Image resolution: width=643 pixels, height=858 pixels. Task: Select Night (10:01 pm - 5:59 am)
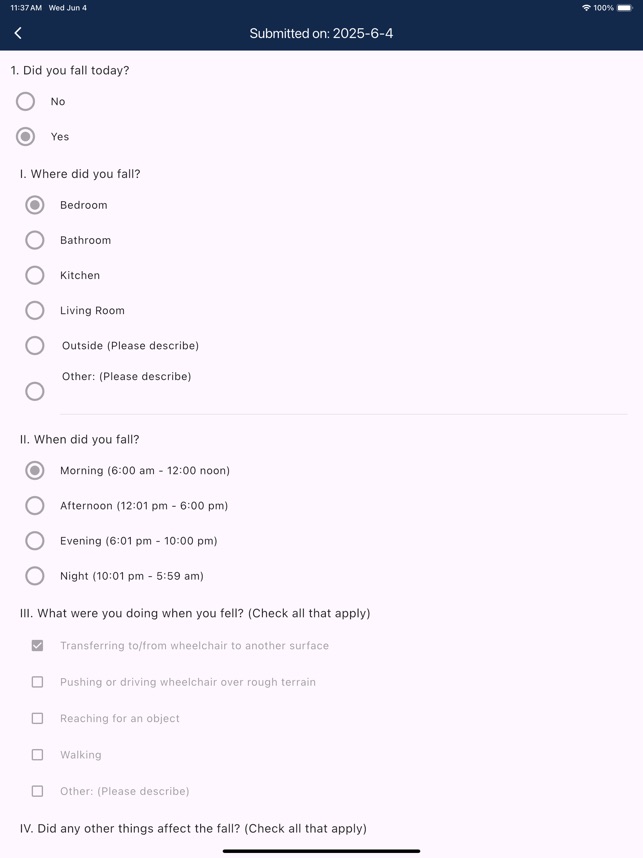(x=35, y=575)
